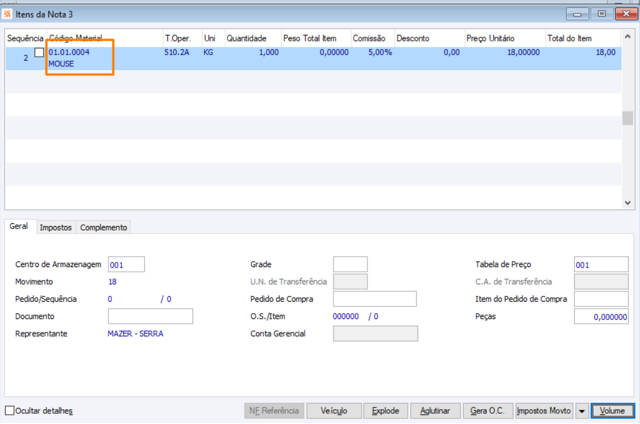Click the MAZER - SERRA representative value
Image resolution: width=640 pixels, height=424 pixels.
(x=135, y=333)
